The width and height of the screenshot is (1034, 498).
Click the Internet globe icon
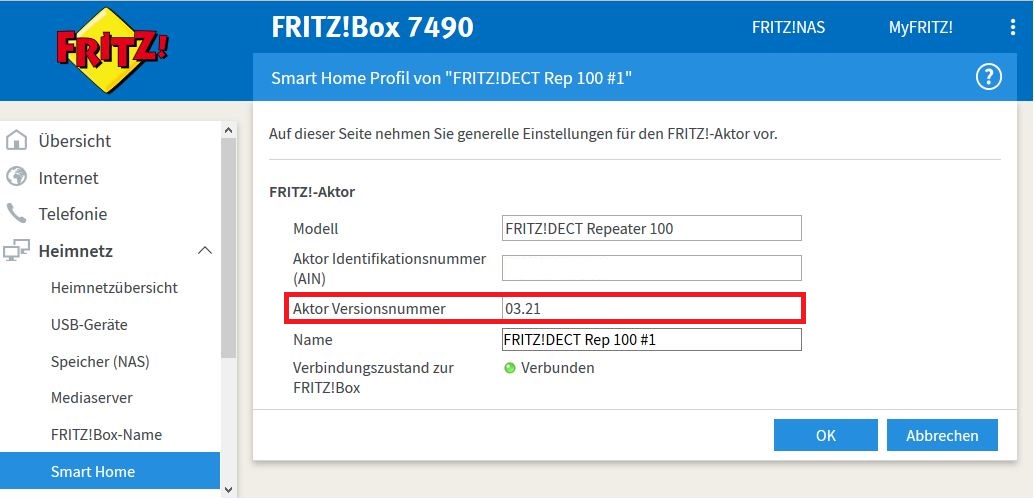coord(17,178)
